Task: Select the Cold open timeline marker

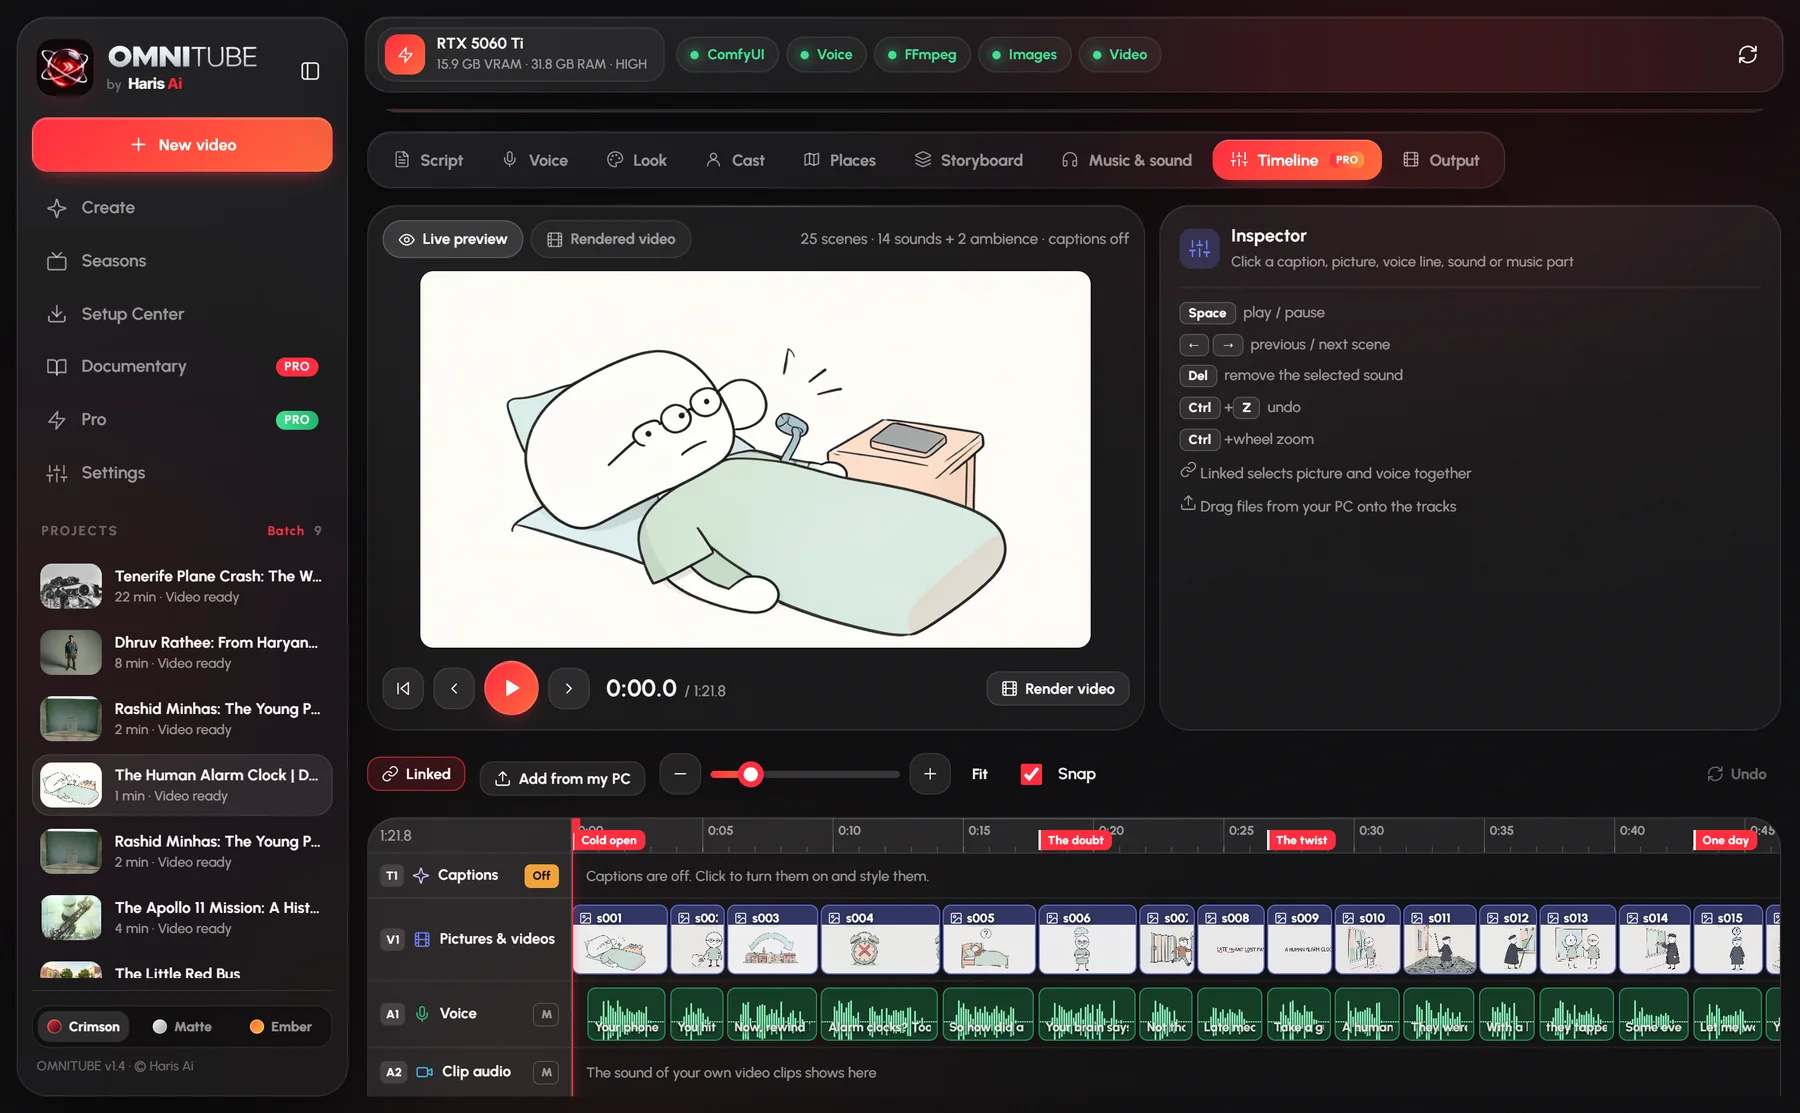Action: click(x=609, y=840)
